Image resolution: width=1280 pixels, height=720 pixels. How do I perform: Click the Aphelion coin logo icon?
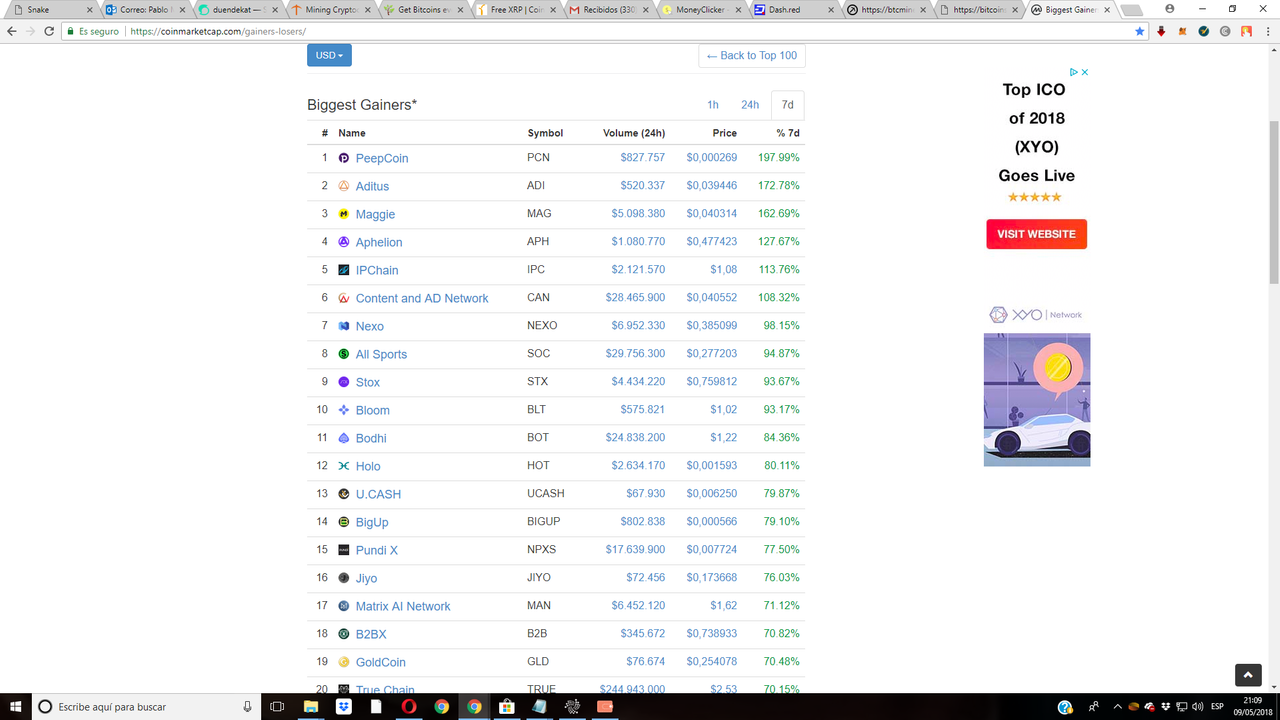344,242
